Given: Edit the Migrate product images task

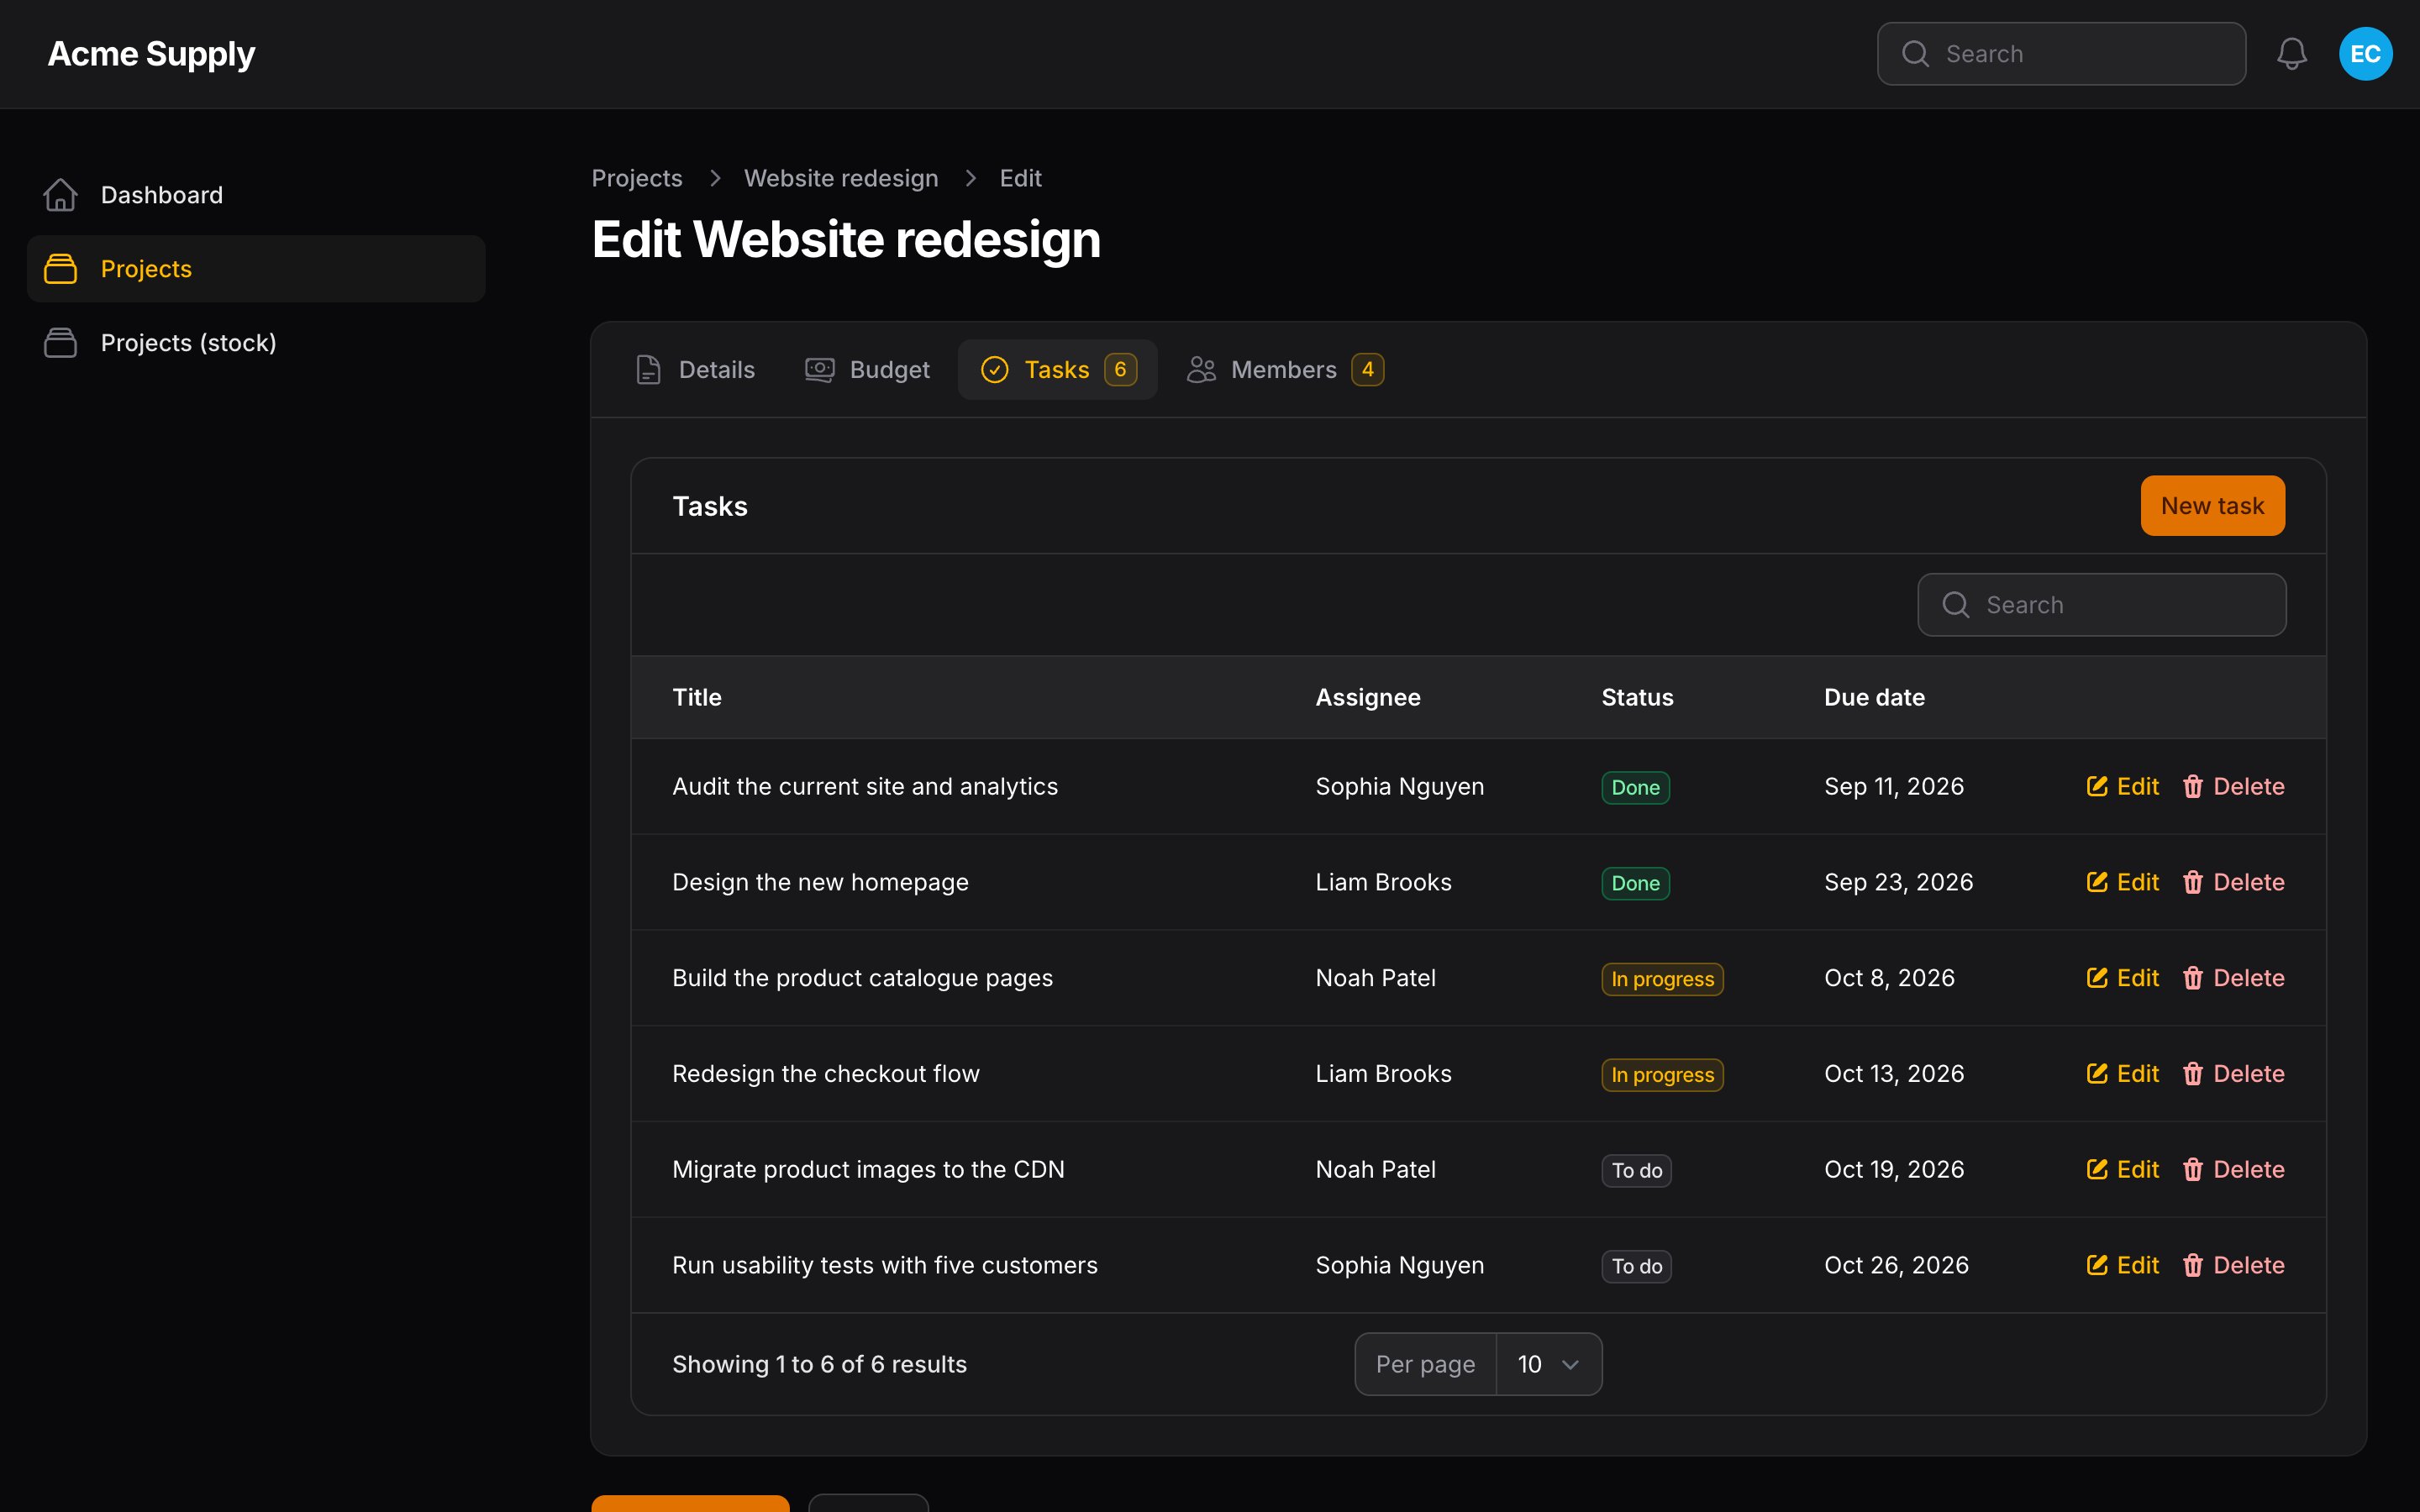Looking at the screenshot, I should (x=2122, y=1170).
